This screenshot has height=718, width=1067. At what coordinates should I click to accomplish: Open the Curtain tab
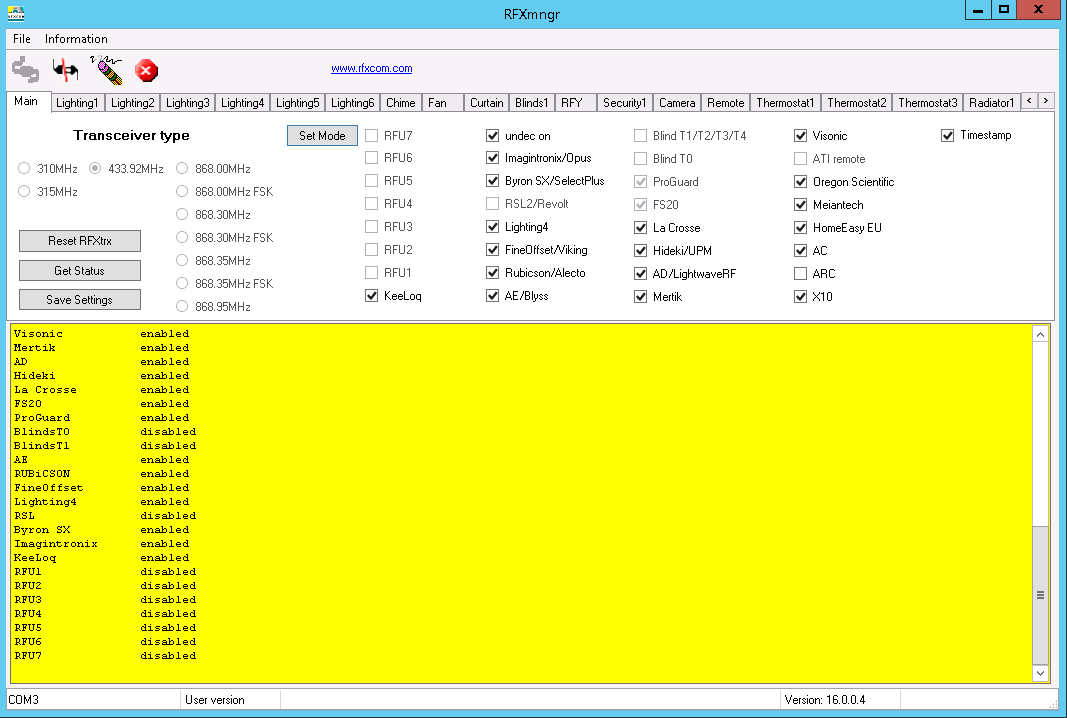(487, 103)
